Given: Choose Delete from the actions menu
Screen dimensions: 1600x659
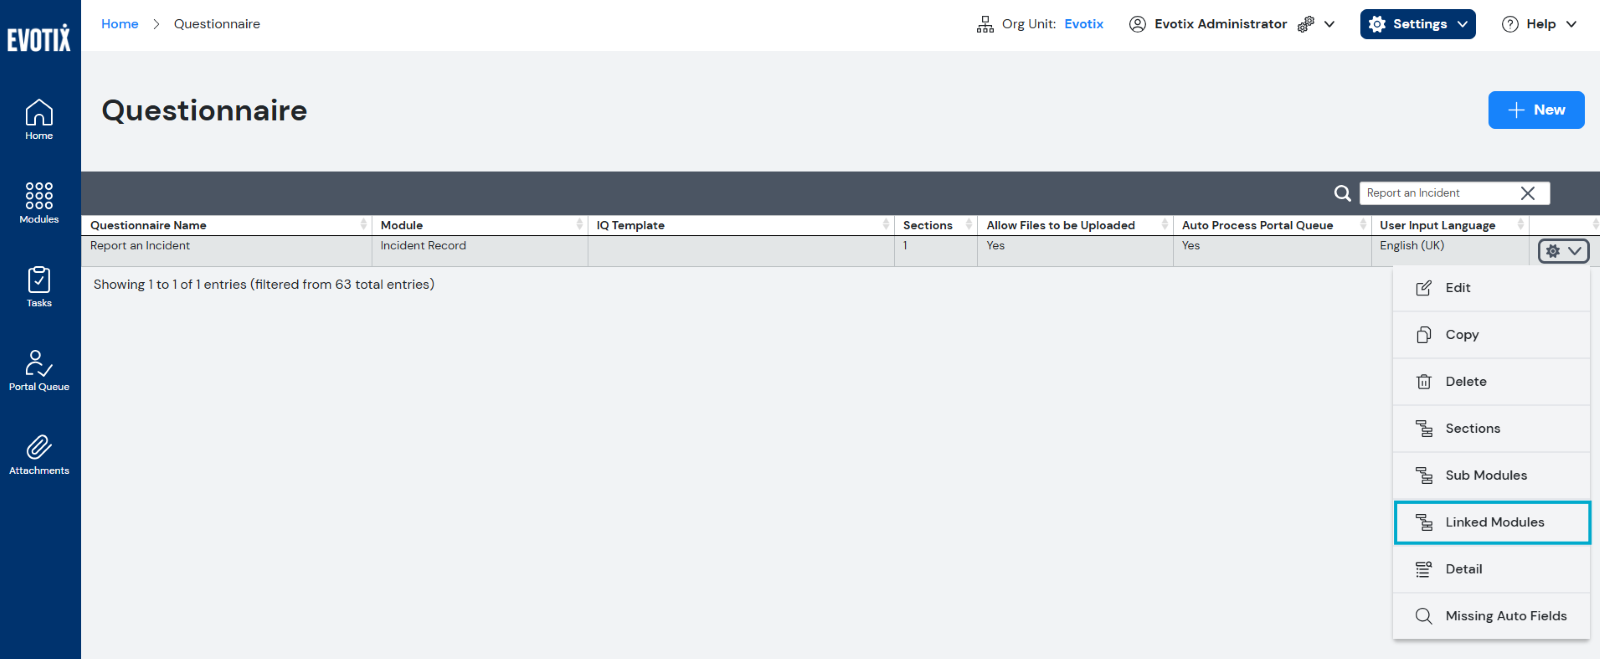Looking at the screenshot, I should click(1465, 382).
